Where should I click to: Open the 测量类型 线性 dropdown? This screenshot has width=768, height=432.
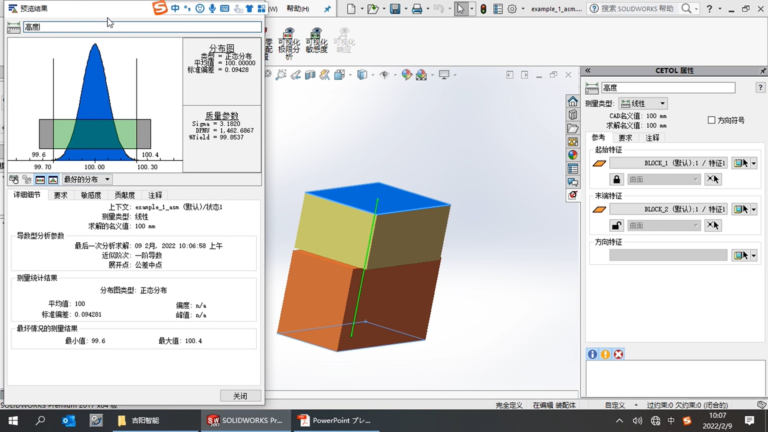pyautogui.click(x=643, y=103)
